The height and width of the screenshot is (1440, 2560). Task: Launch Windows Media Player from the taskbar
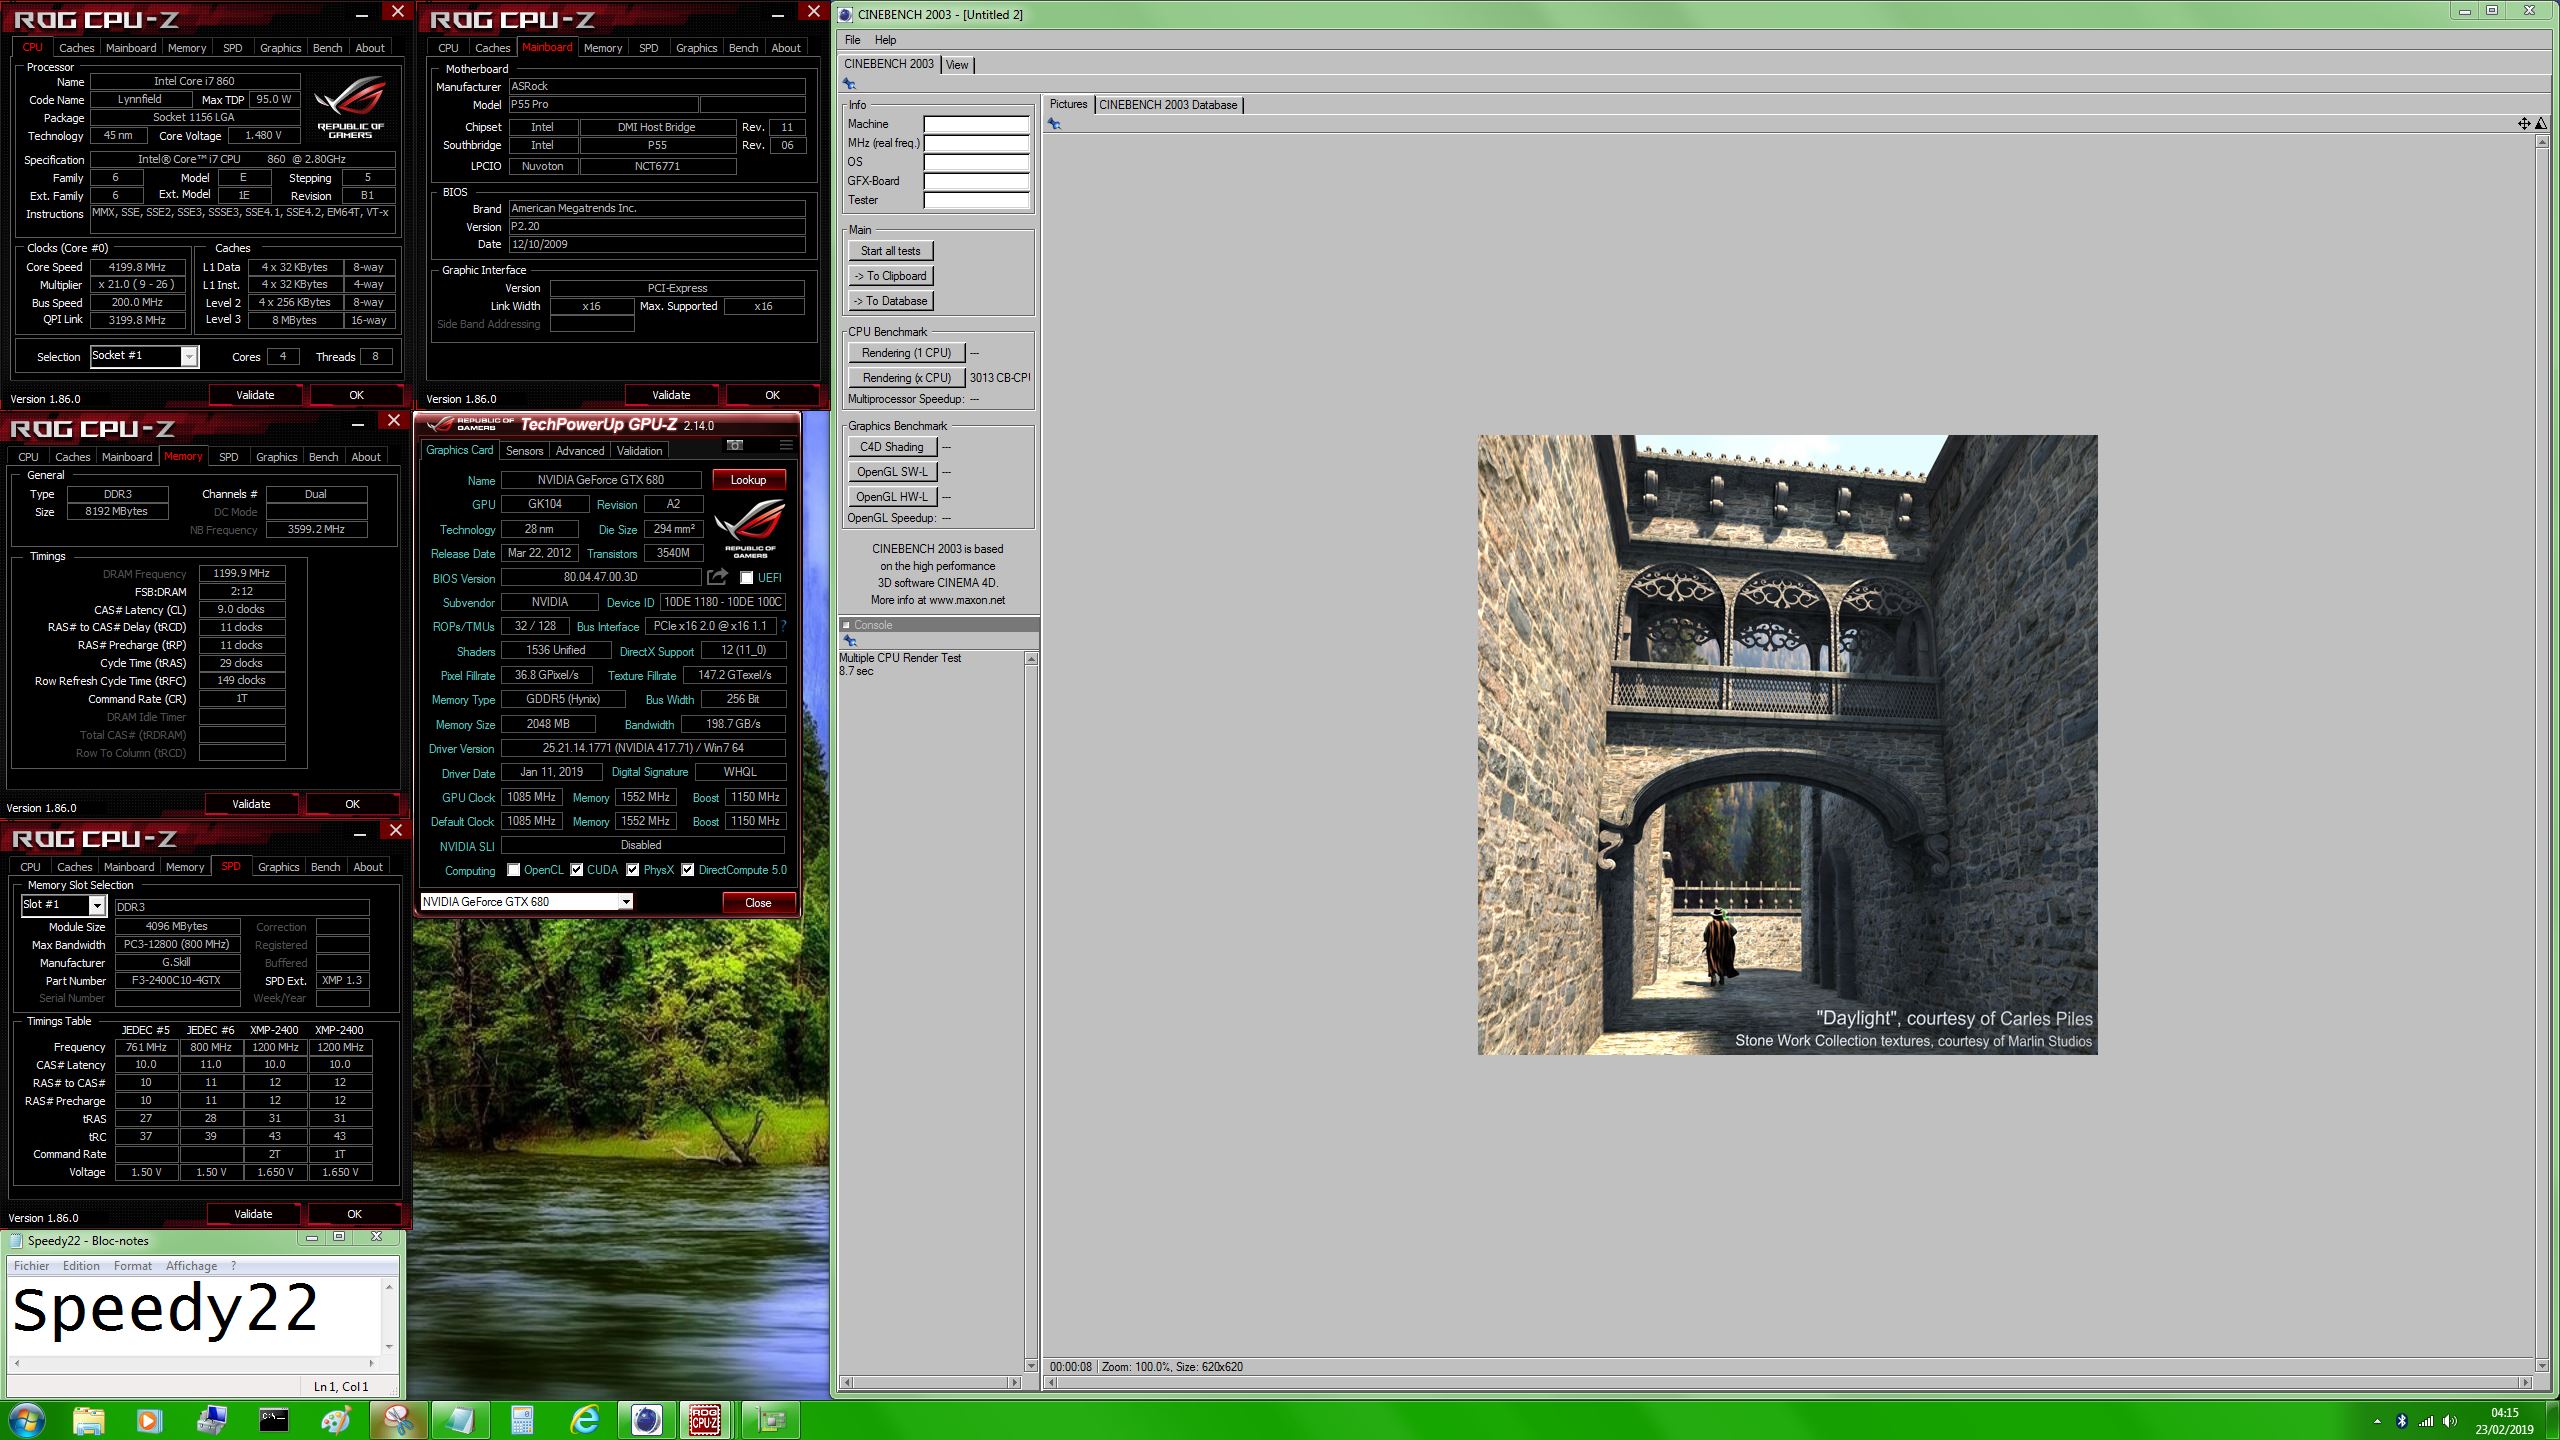pyautogui.click(x=148, y=1420)
